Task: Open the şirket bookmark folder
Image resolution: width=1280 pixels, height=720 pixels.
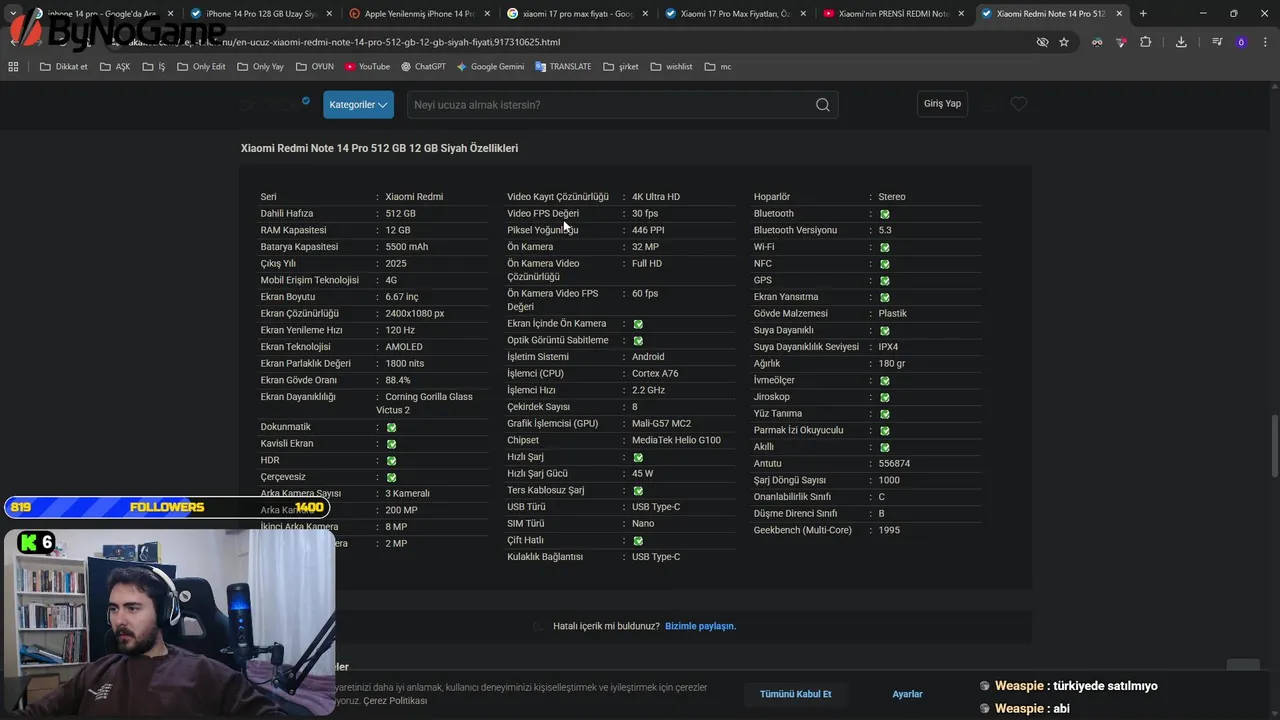Action: coord(620,66)
